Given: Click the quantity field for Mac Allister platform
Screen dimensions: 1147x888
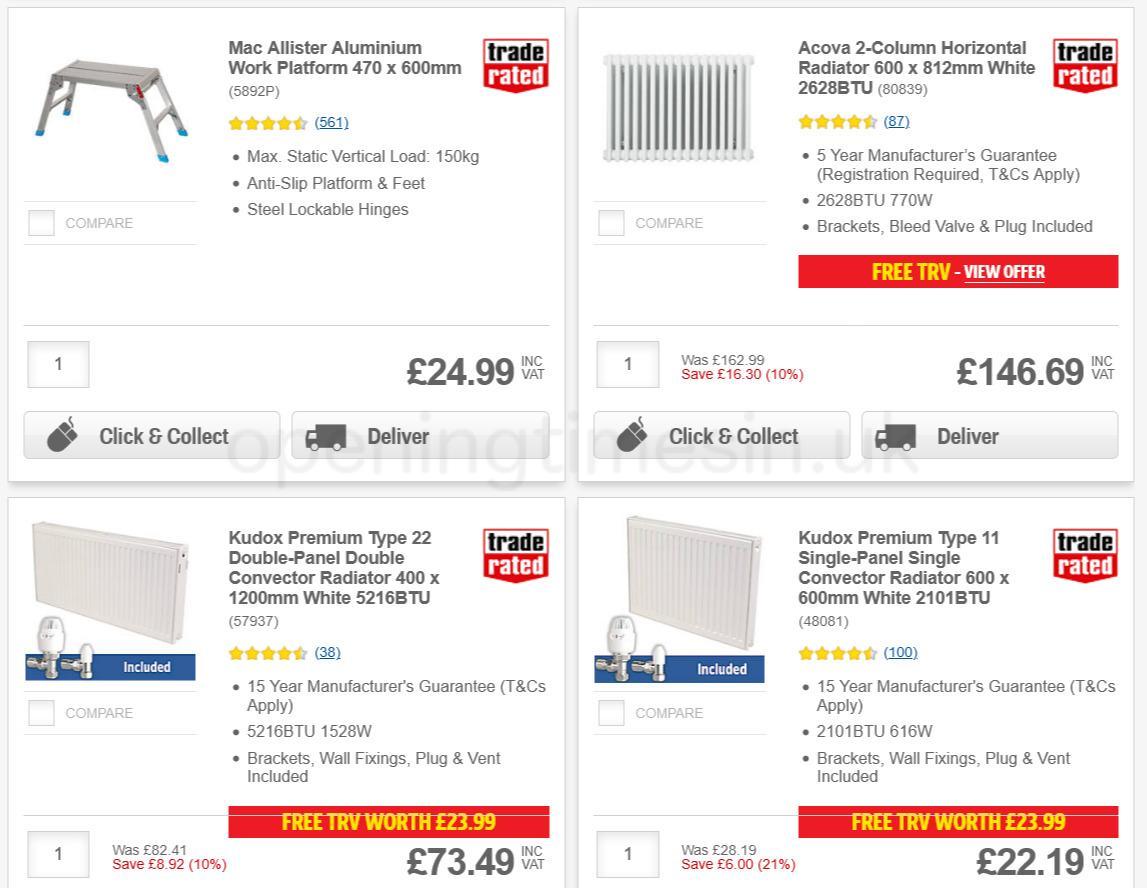Looking at the screenshot, I should (58, 364).
